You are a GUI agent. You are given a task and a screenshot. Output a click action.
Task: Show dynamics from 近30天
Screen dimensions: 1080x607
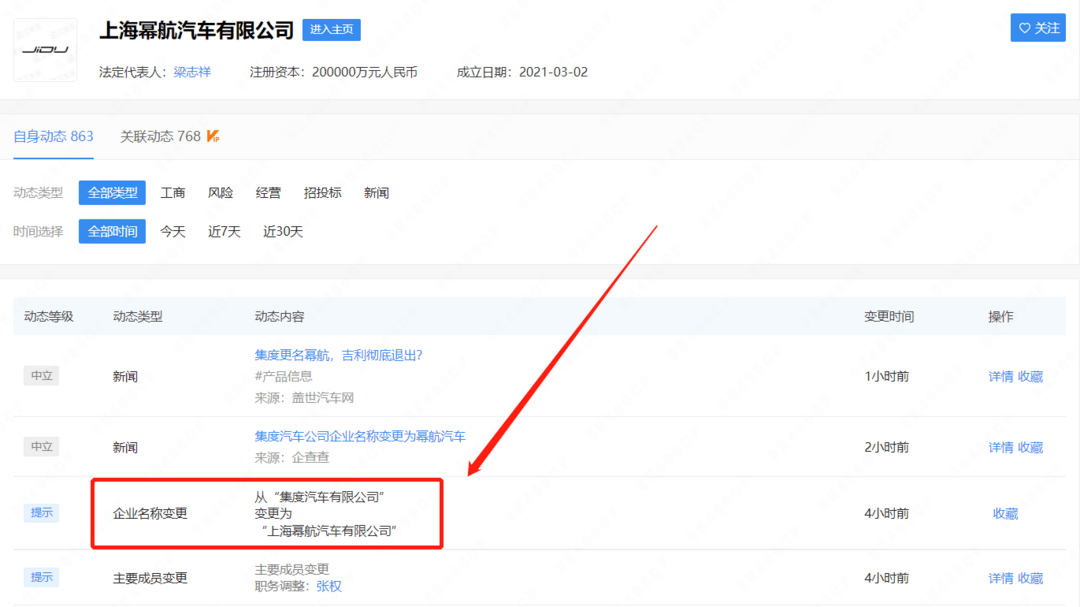point(282,232)
